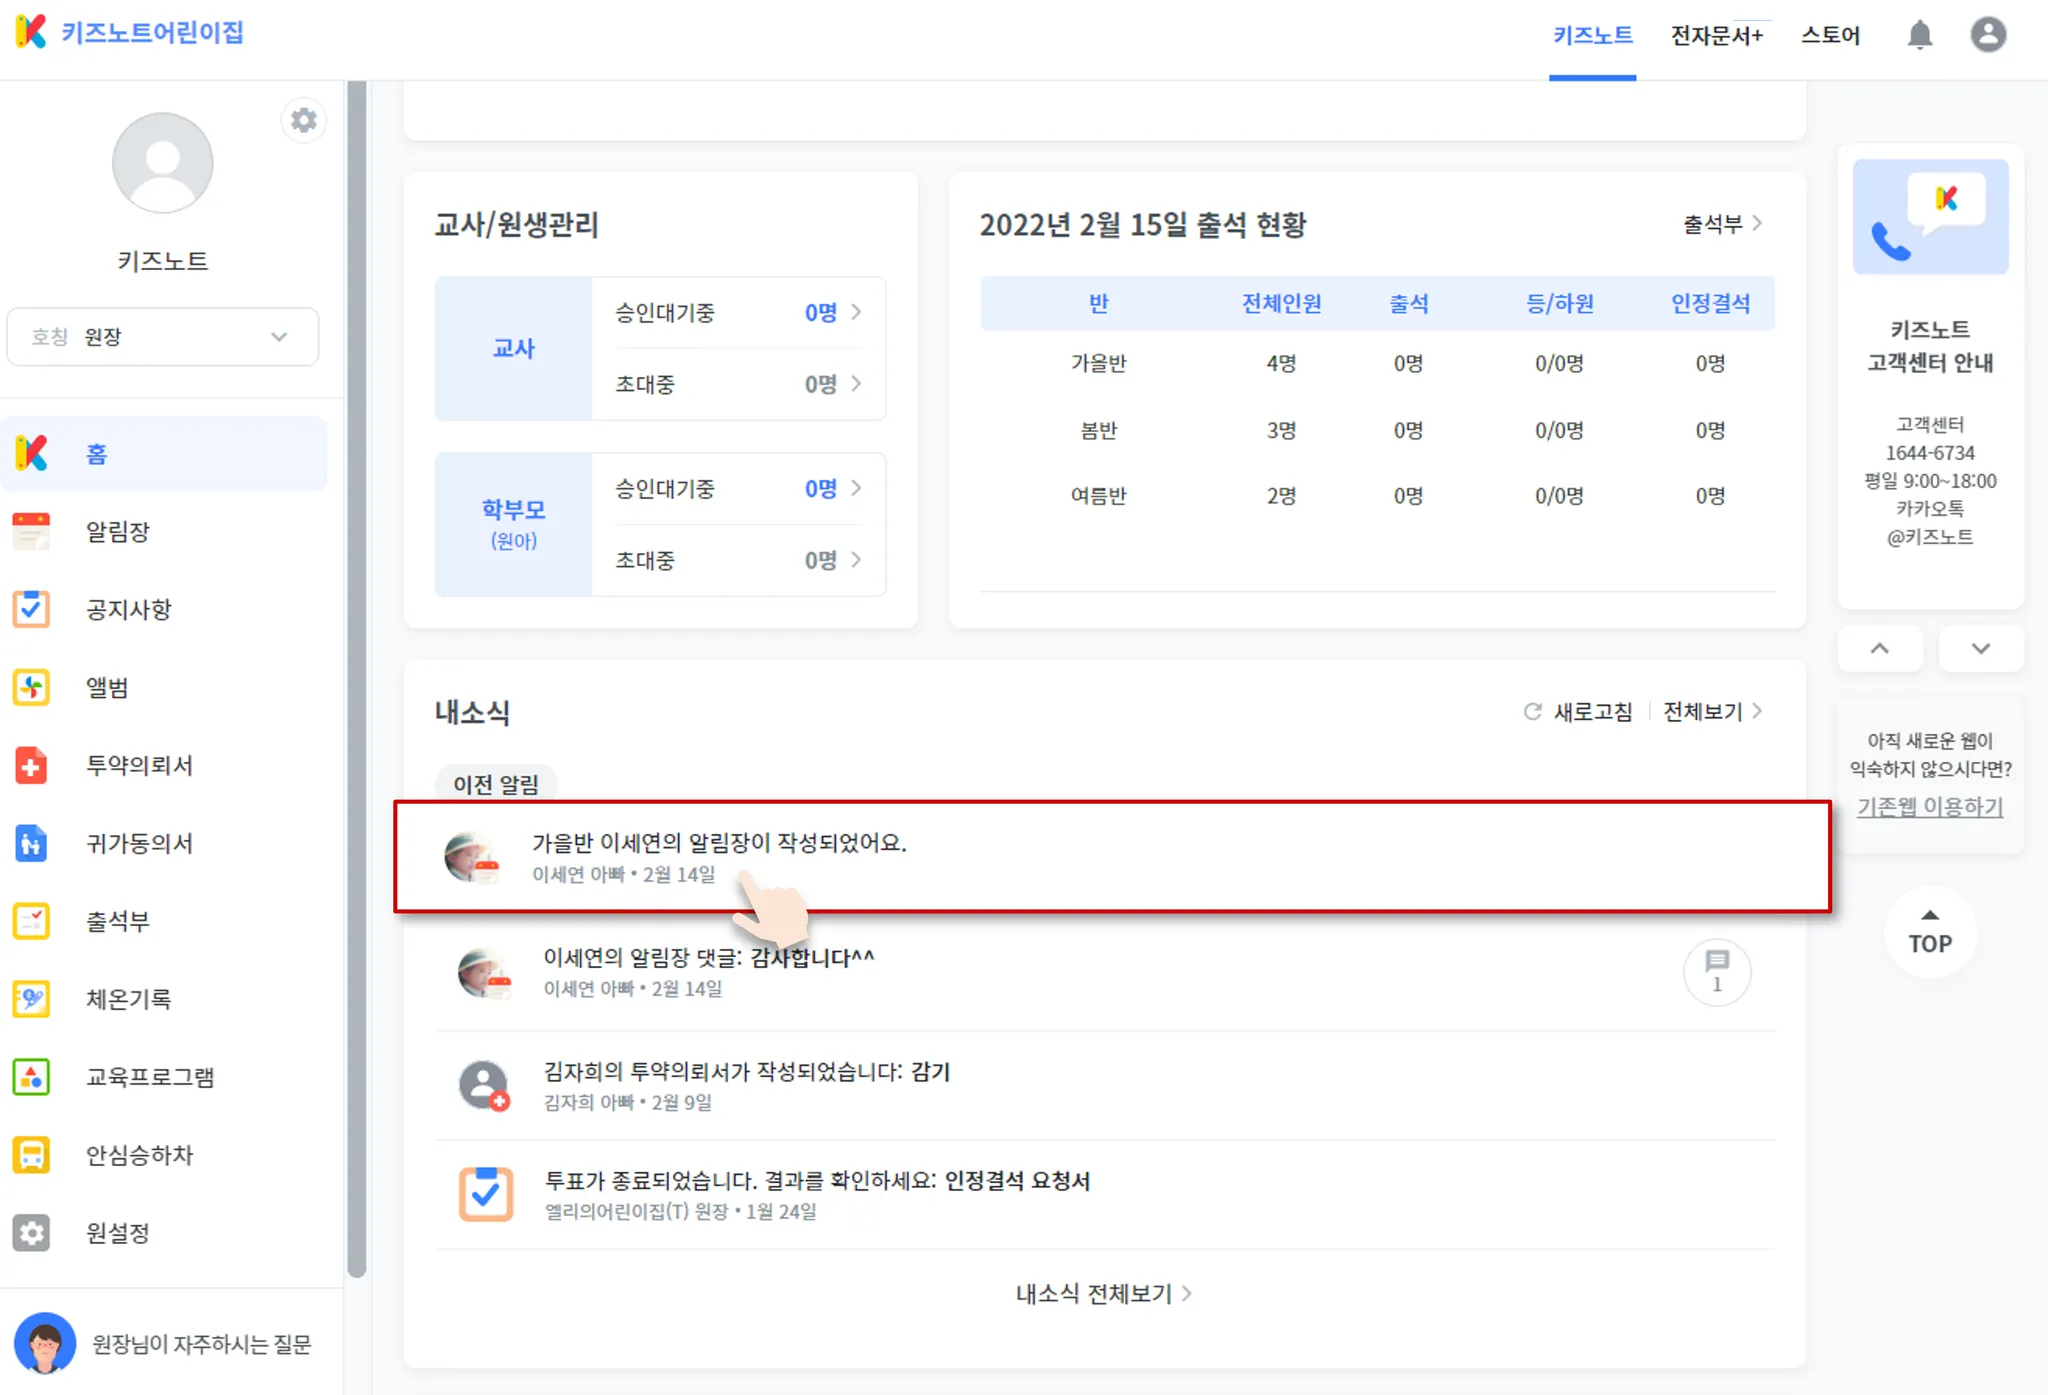Switch to 전자문서+ tab
Image resolution: width=2048 pixels, height=1395 pixels.
point(1716,36)
